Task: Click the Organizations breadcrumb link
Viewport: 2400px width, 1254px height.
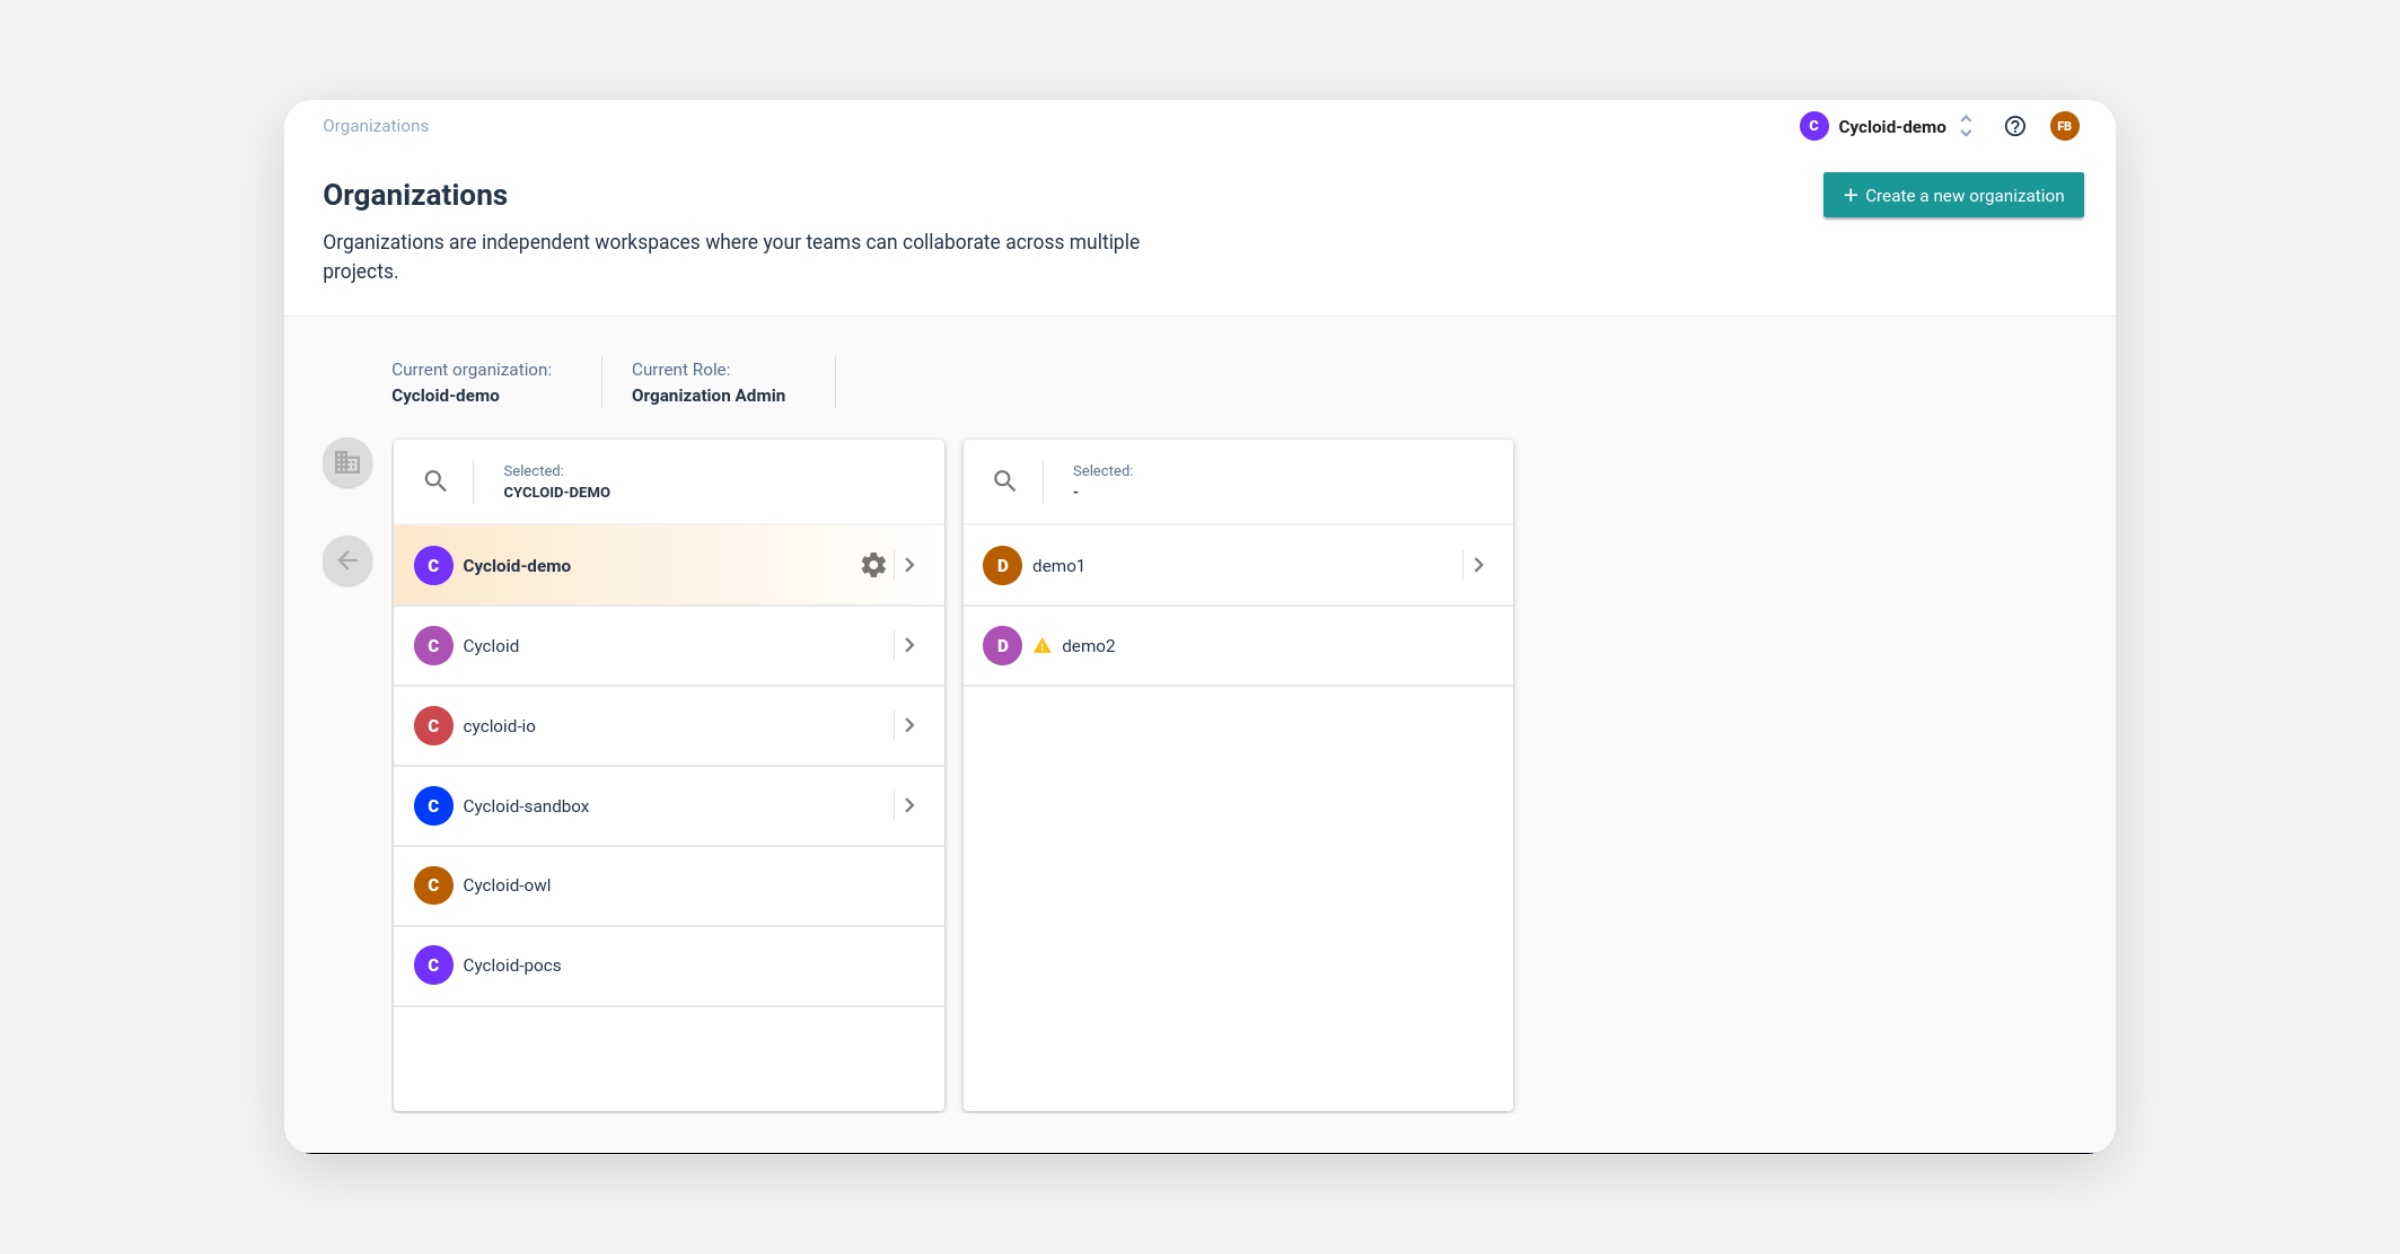Action: [x=375, y=126]
